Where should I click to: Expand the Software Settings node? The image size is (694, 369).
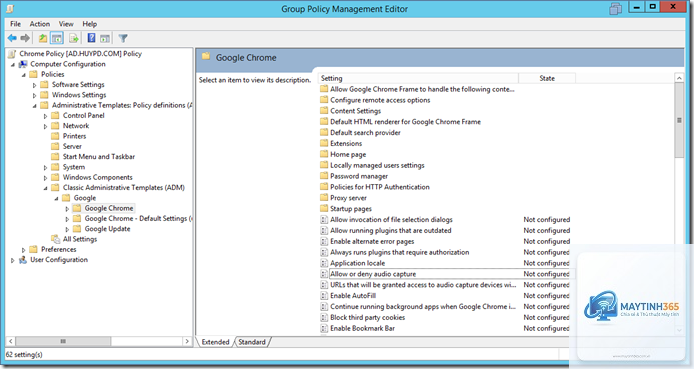(x=35, y=85)
